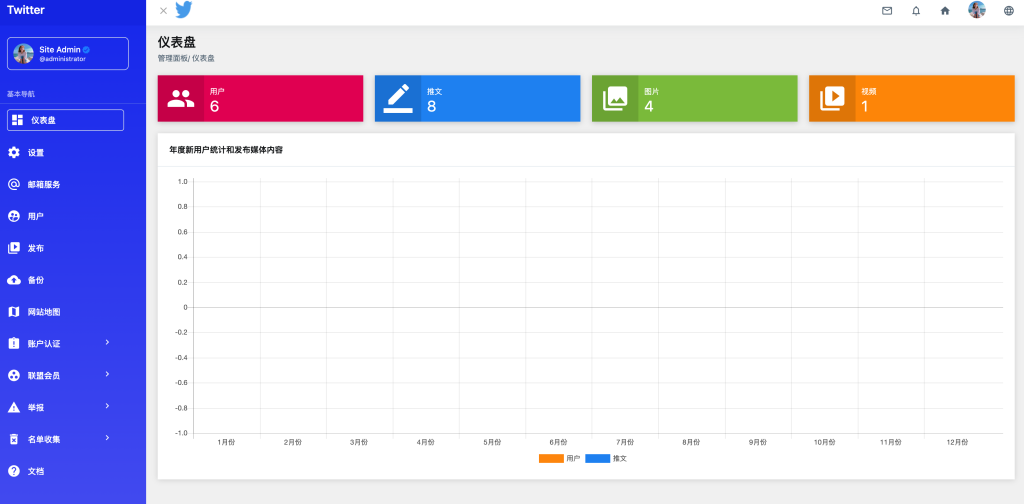The height and width of the screenshot is (504, 1024).
Task: Click the @administrator handle
Action: click(x=63, y=59)
